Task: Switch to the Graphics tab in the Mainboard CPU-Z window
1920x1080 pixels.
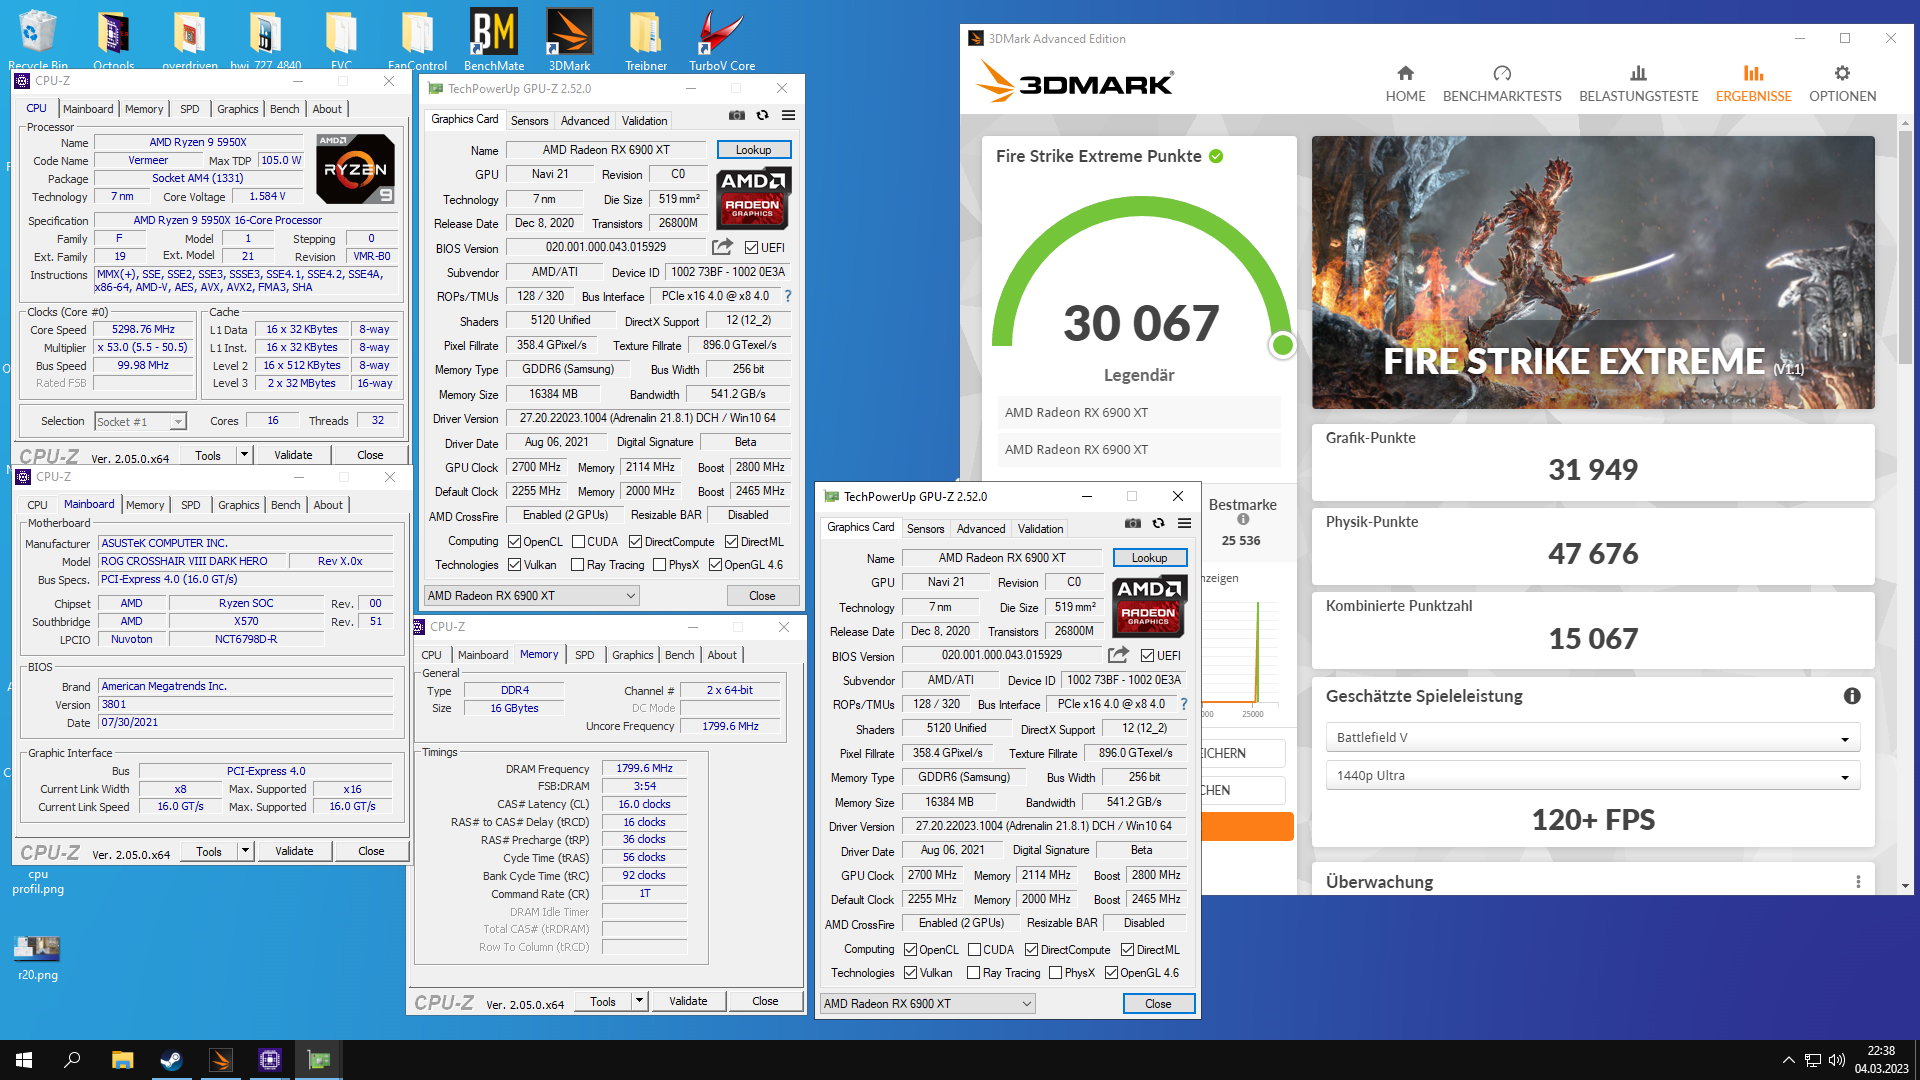Action: pyautogui.click(x=238, y=505)
